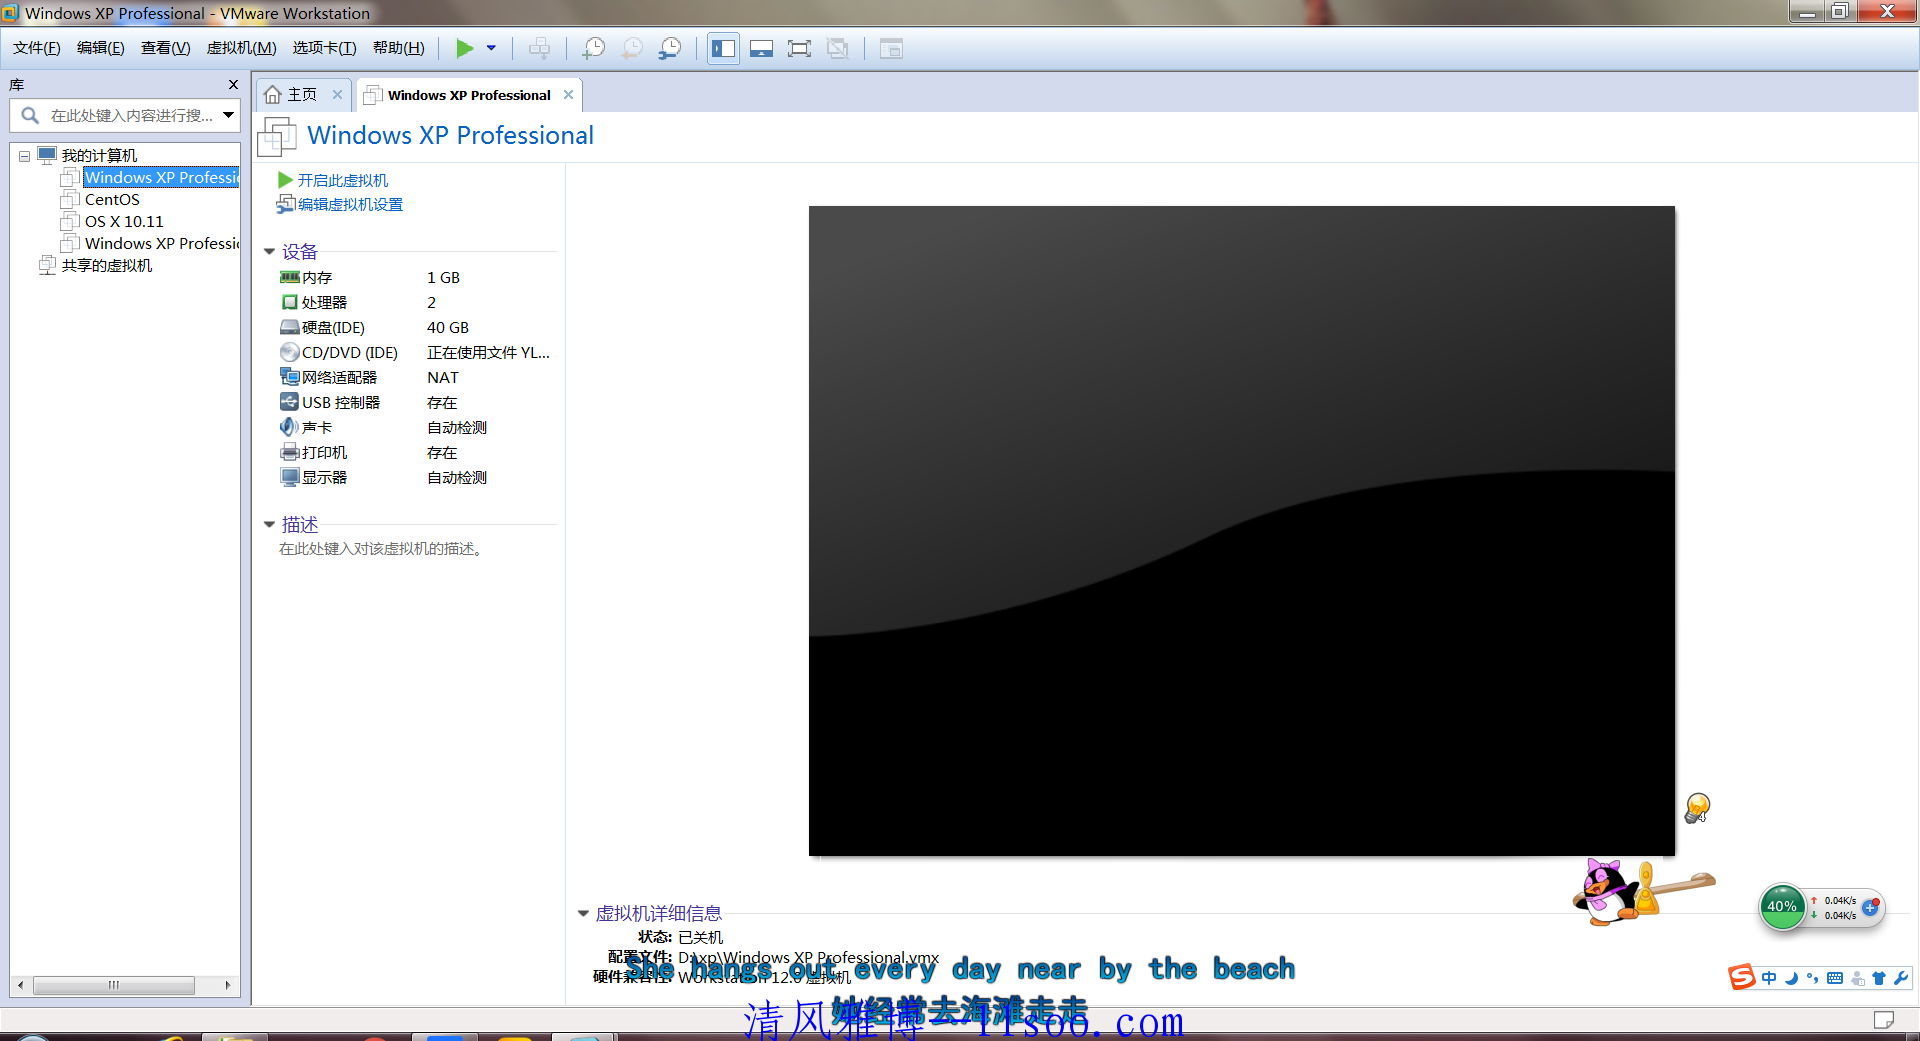1920x1041 pixels.
Task: Toggle the library sidebar view icon
Action: click(x=723, y=48)
